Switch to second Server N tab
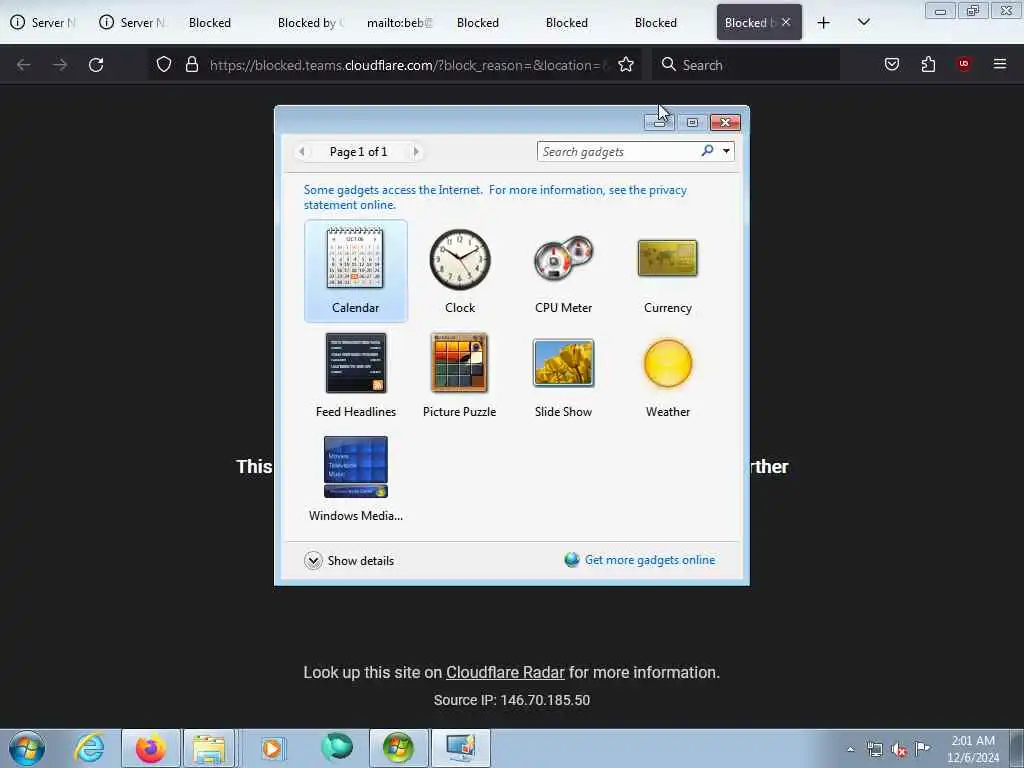The image size is (1024, 768). (133, 23)
